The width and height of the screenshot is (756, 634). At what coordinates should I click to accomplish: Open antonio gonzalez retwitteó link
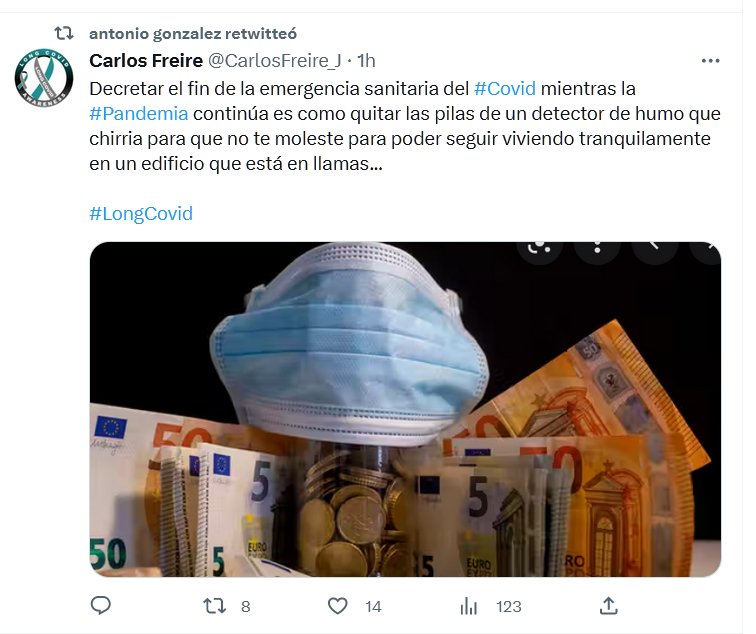click(x=193, y=33)
